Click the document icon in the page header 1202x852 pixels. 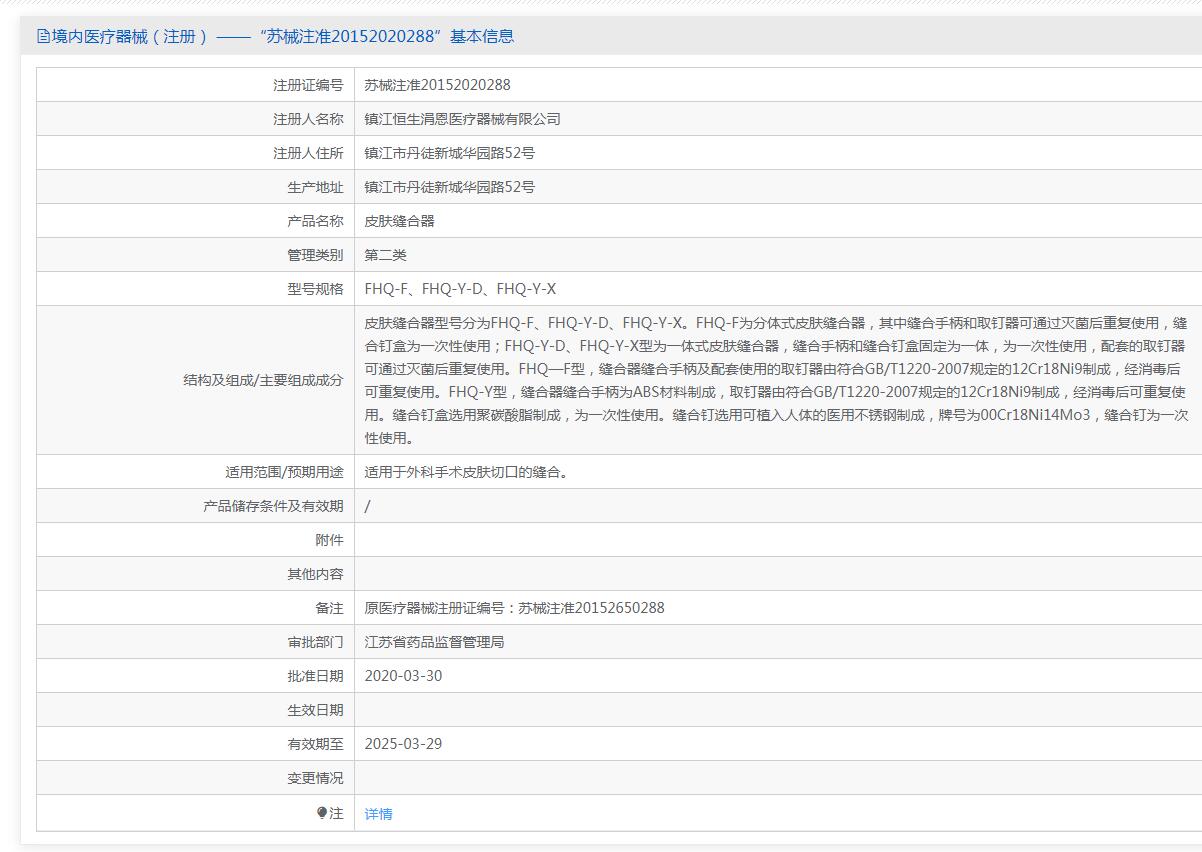click(x=43, y=37)
